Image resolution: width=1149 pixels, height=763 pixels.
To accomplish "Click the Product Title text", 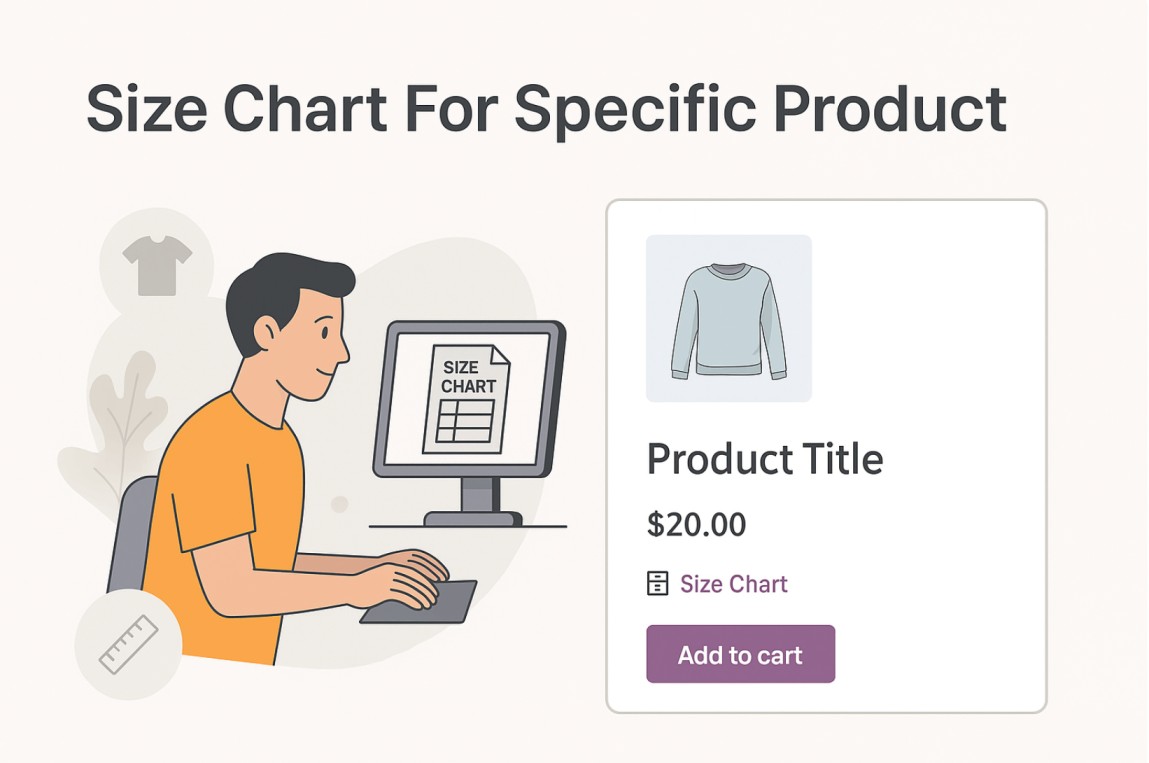I will click(x=765, y=460).
